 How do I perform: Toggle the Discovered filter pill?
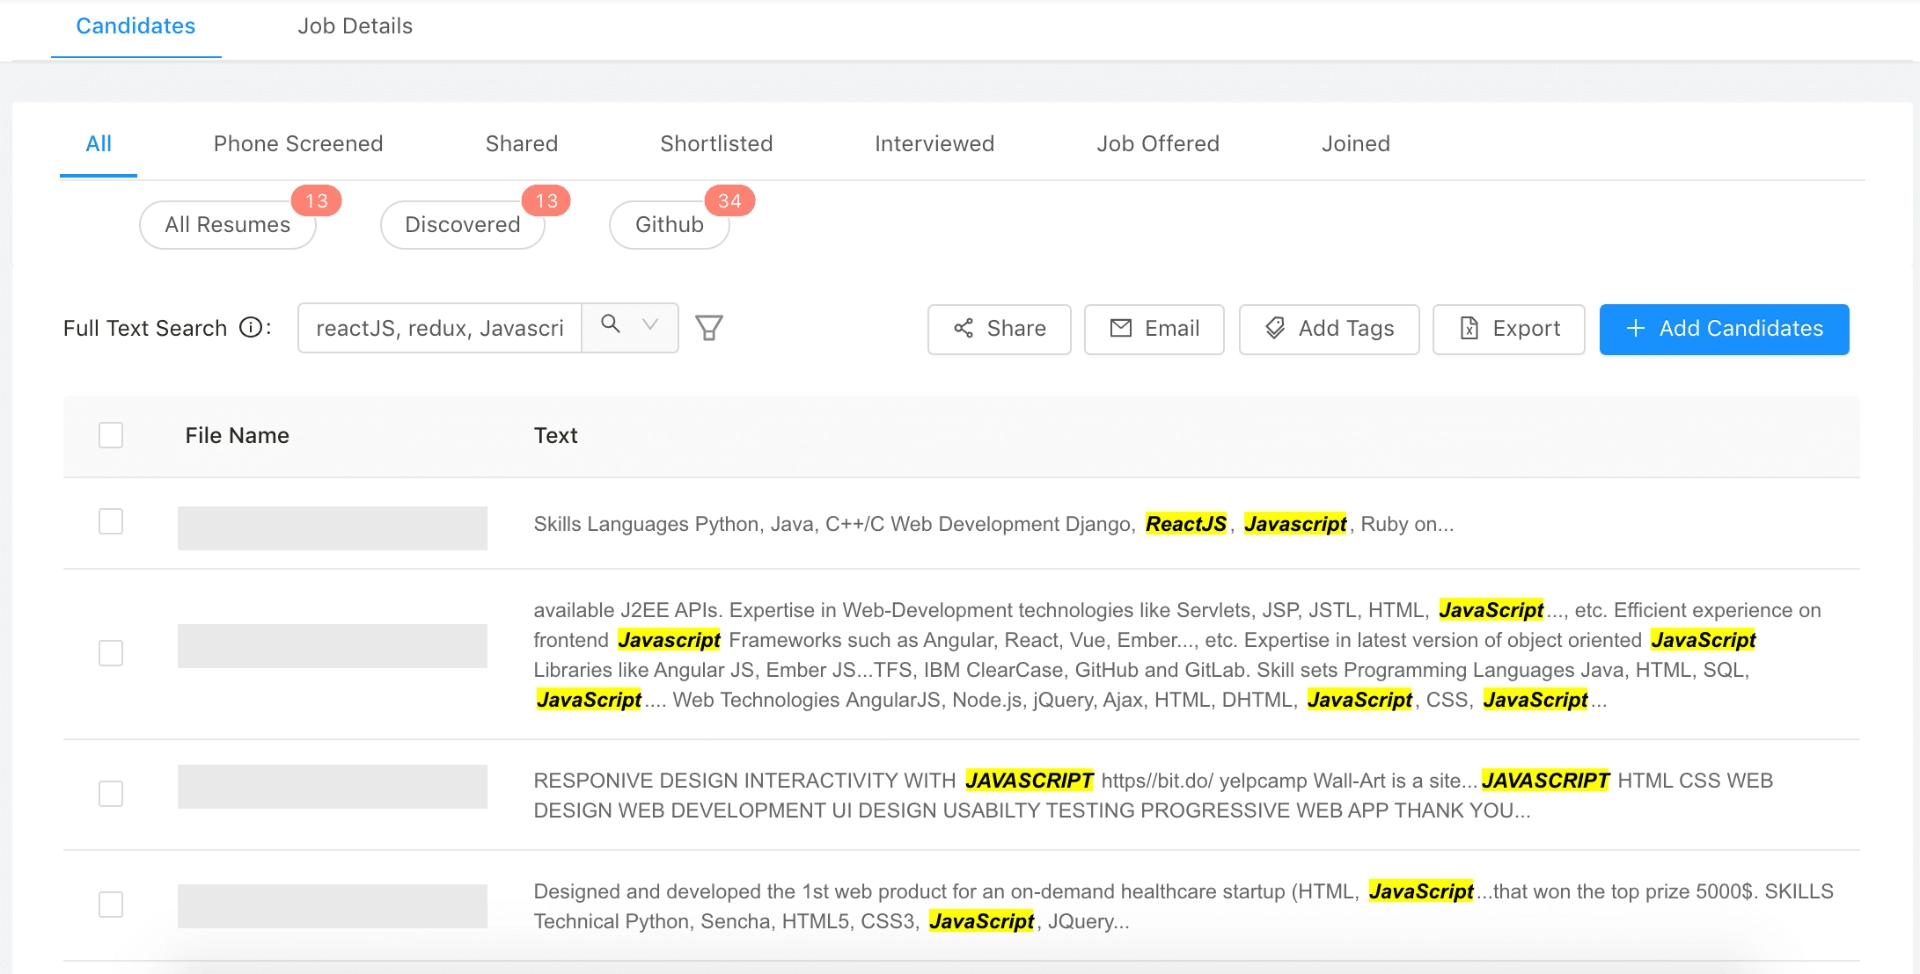coord(462,224)
